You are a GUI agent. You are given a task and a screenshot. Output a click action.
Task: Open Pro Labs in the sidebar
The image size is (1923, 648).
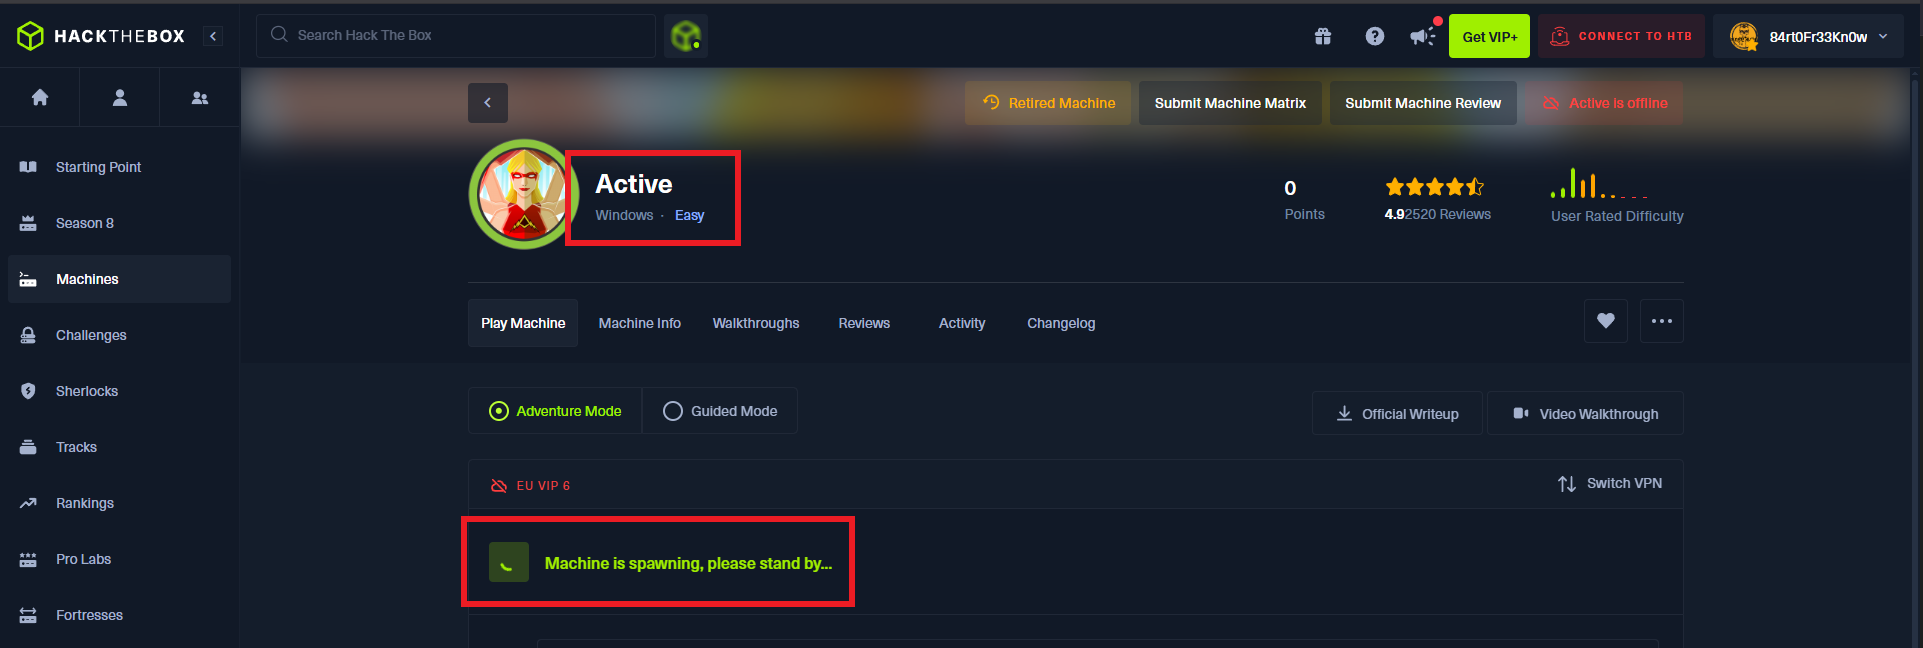click(119, 559)
